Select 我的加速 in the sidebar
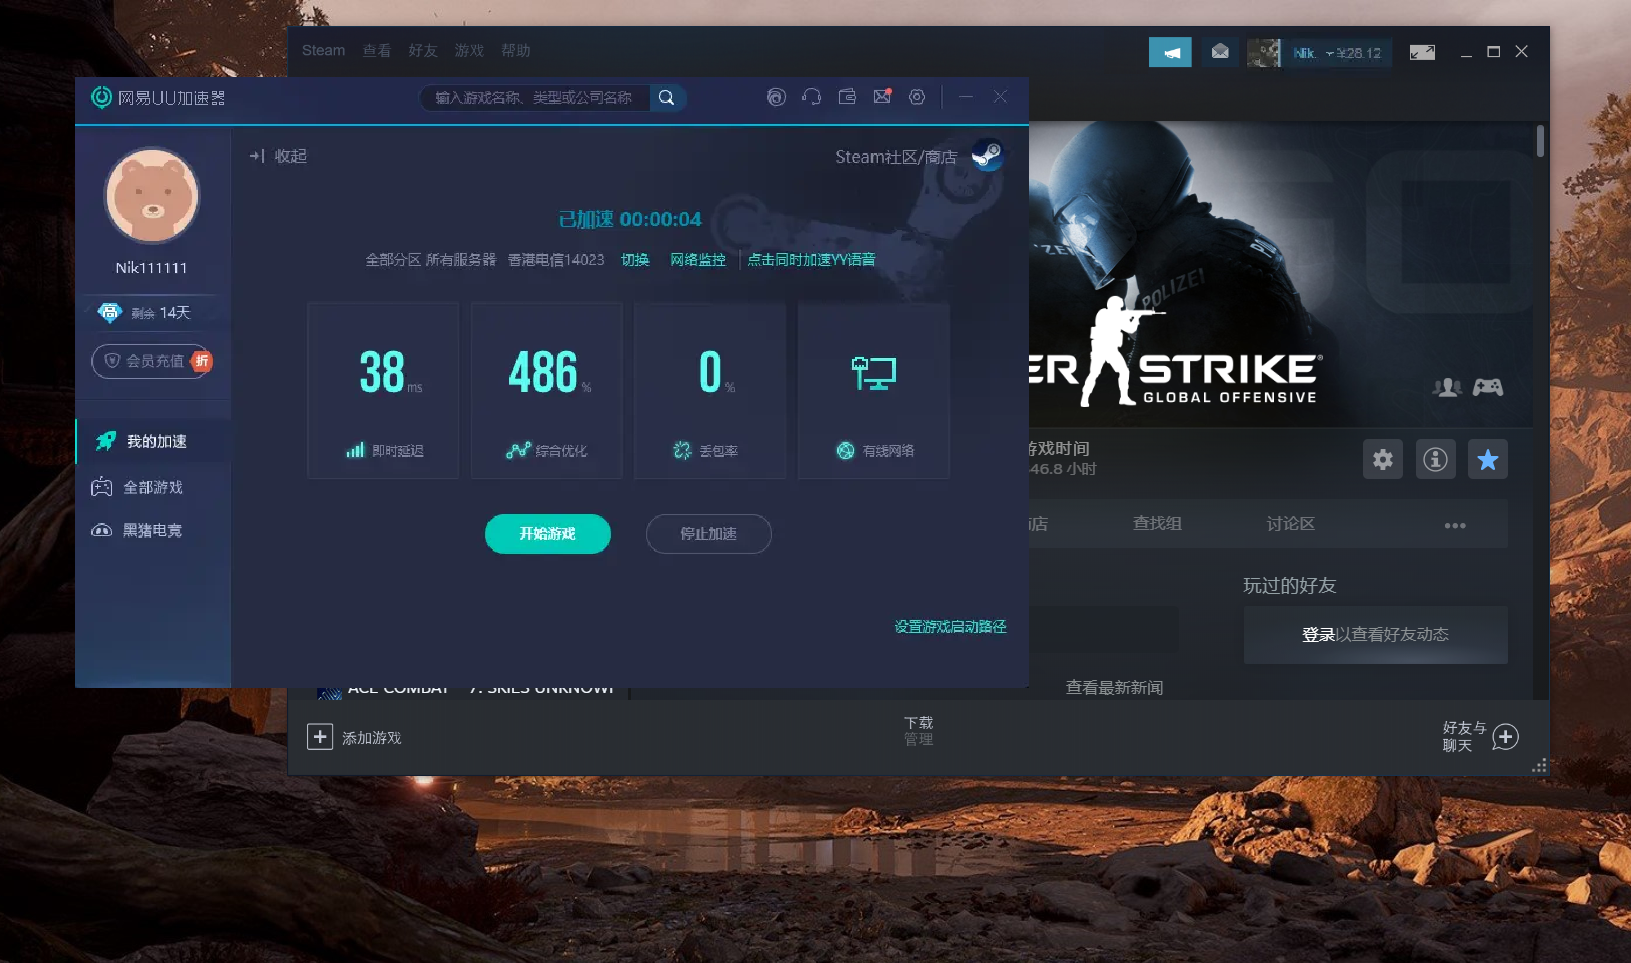Screen dimensions: 1631x963 [x=153, y=441]
